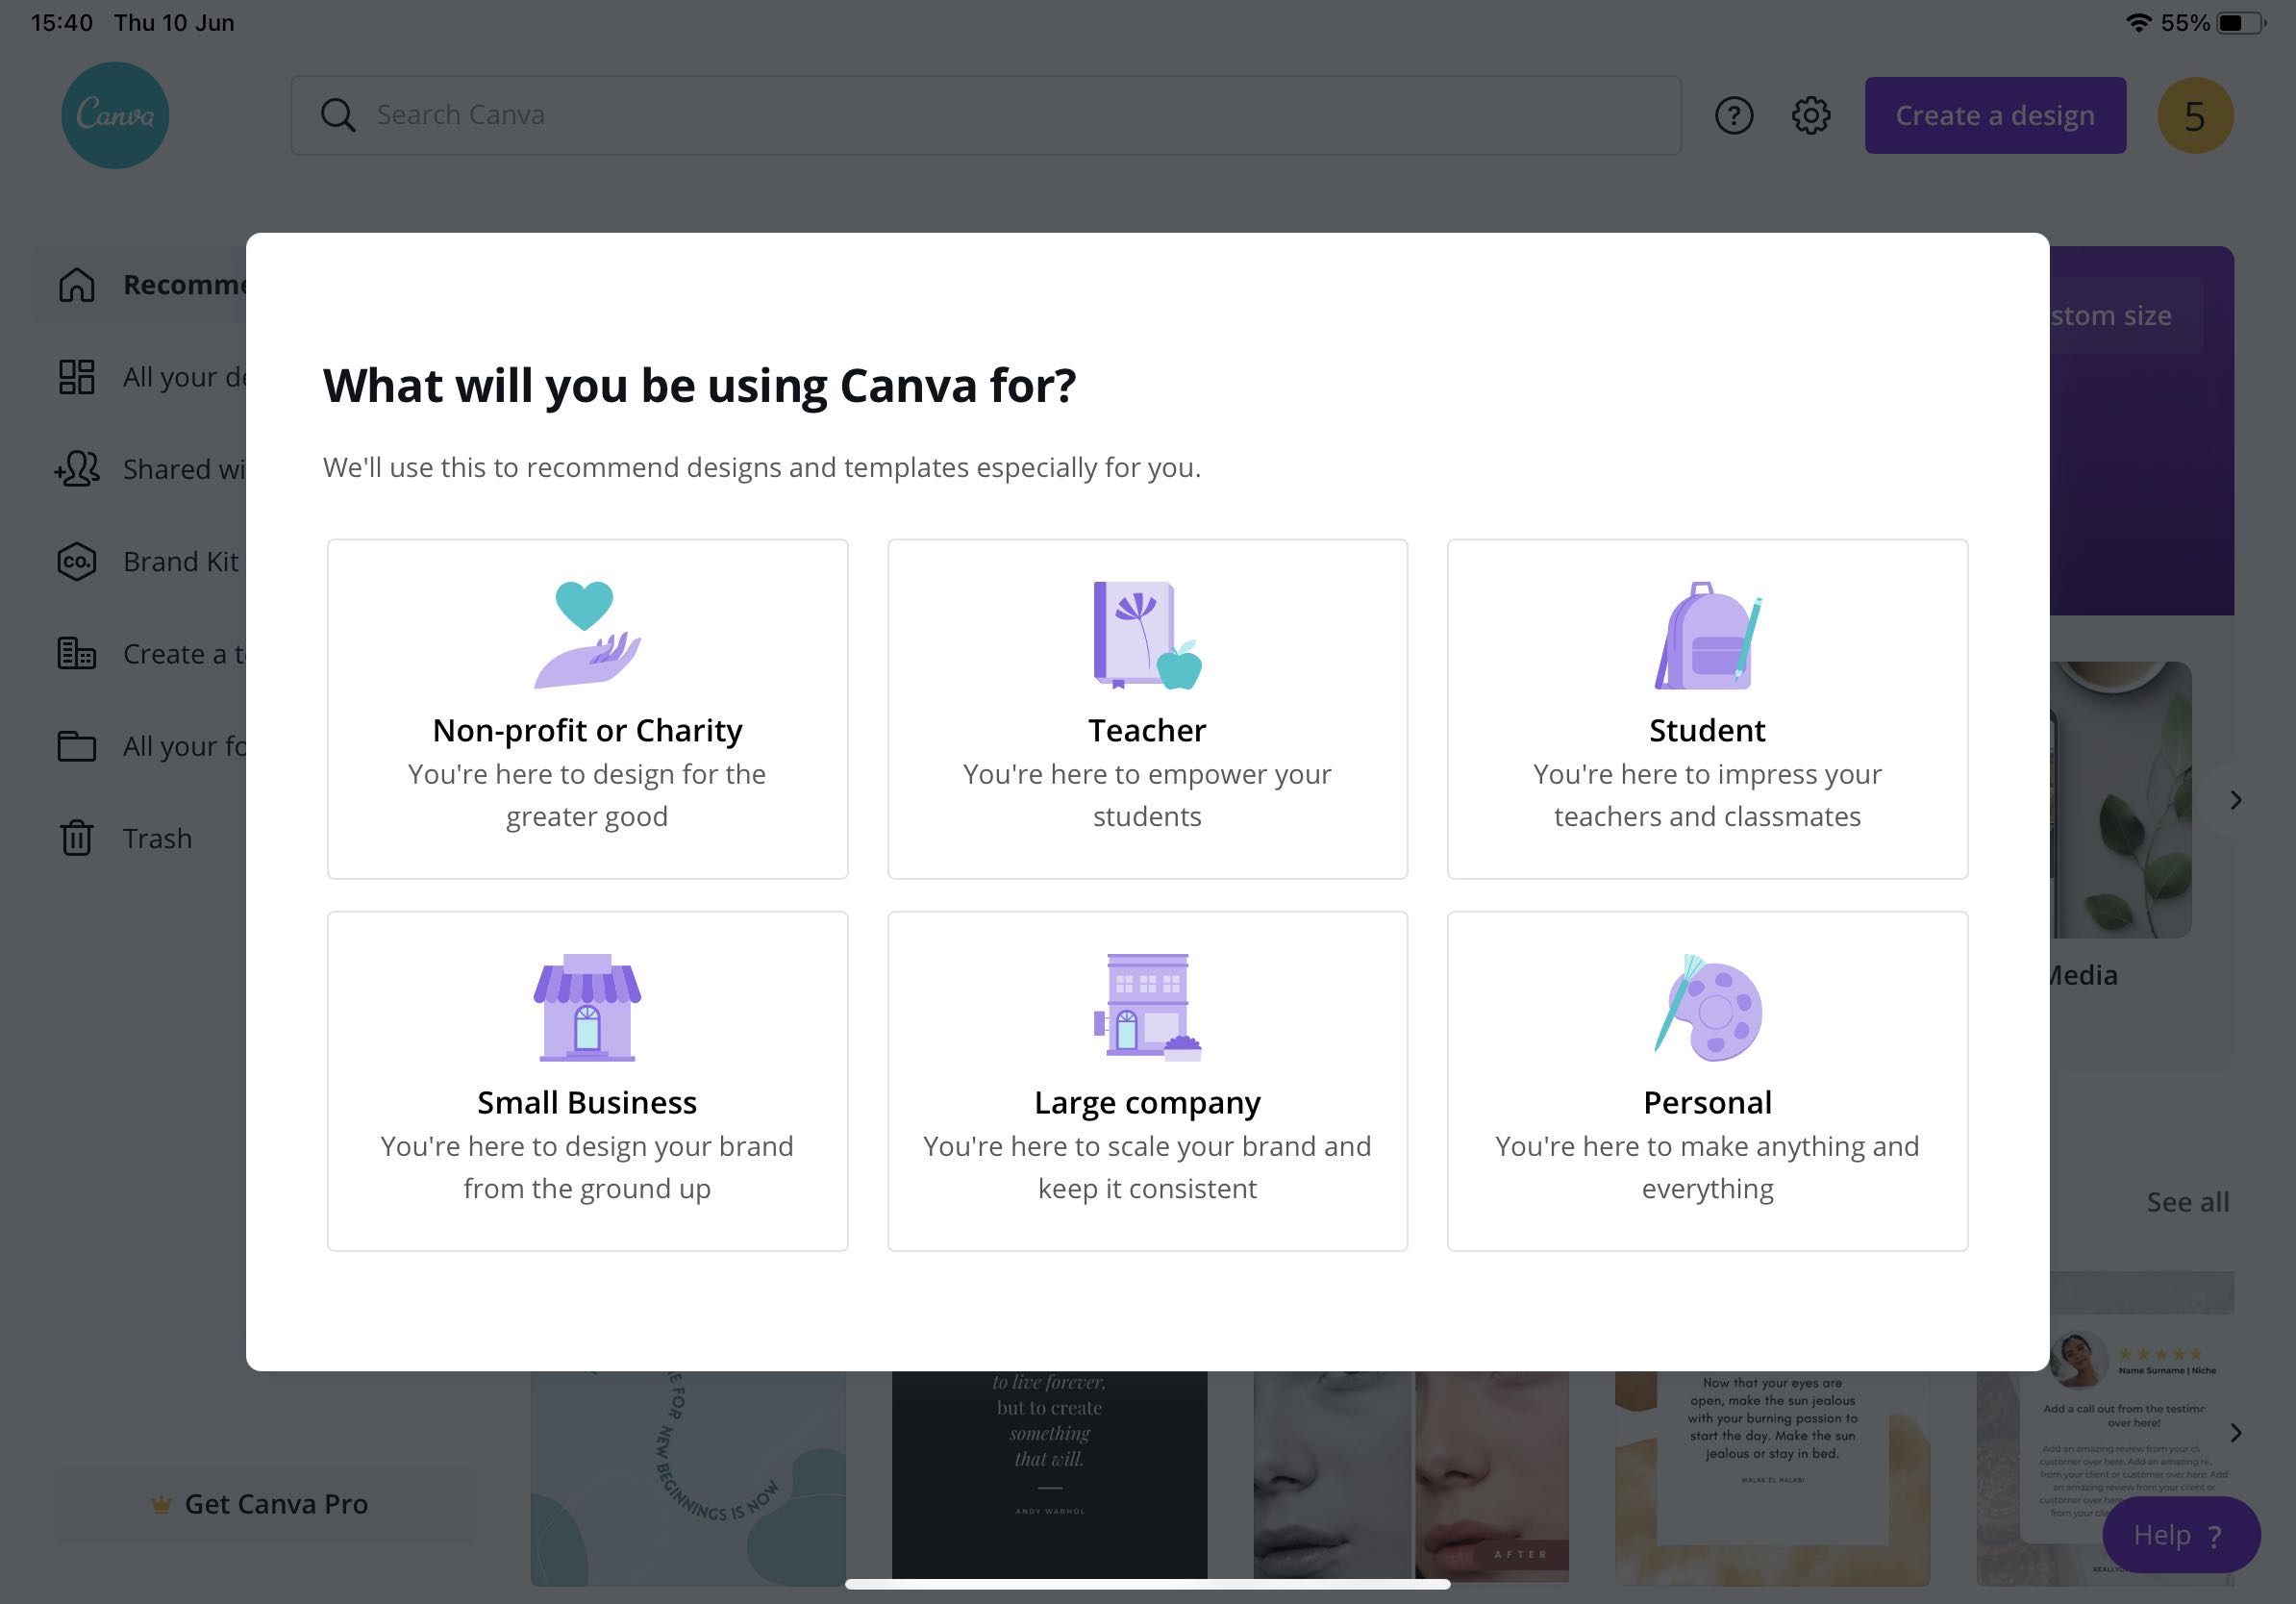Tap the 15:40 clock in status bar

pyautogui.click(x=62, y=22)
